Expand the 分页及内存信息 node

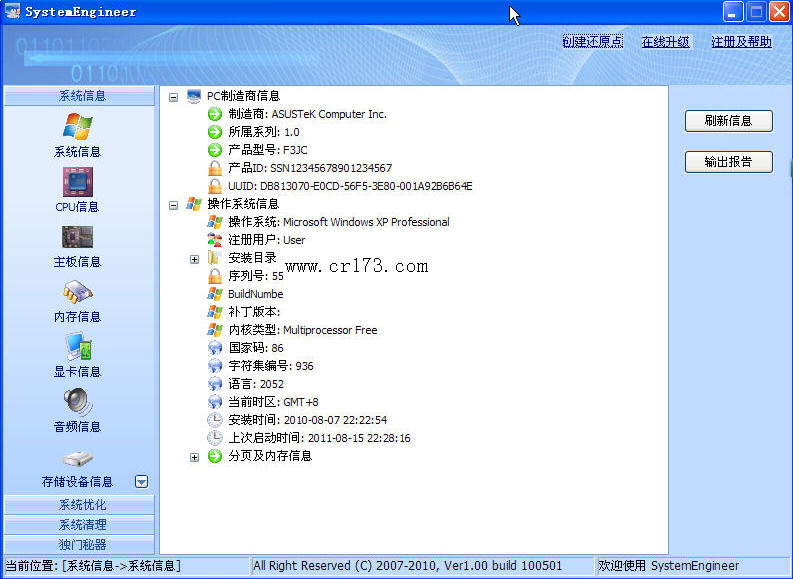pos(195,457)
